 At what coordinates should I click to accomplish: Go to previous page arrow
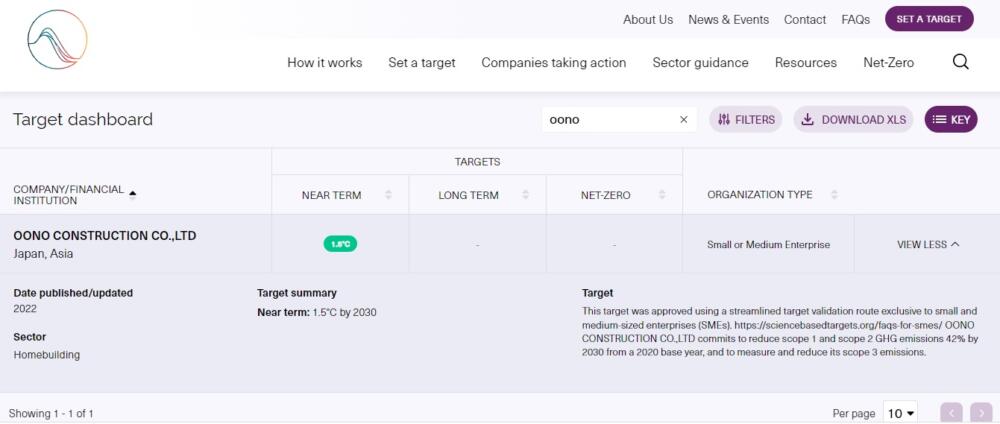(x=951, y=413)
